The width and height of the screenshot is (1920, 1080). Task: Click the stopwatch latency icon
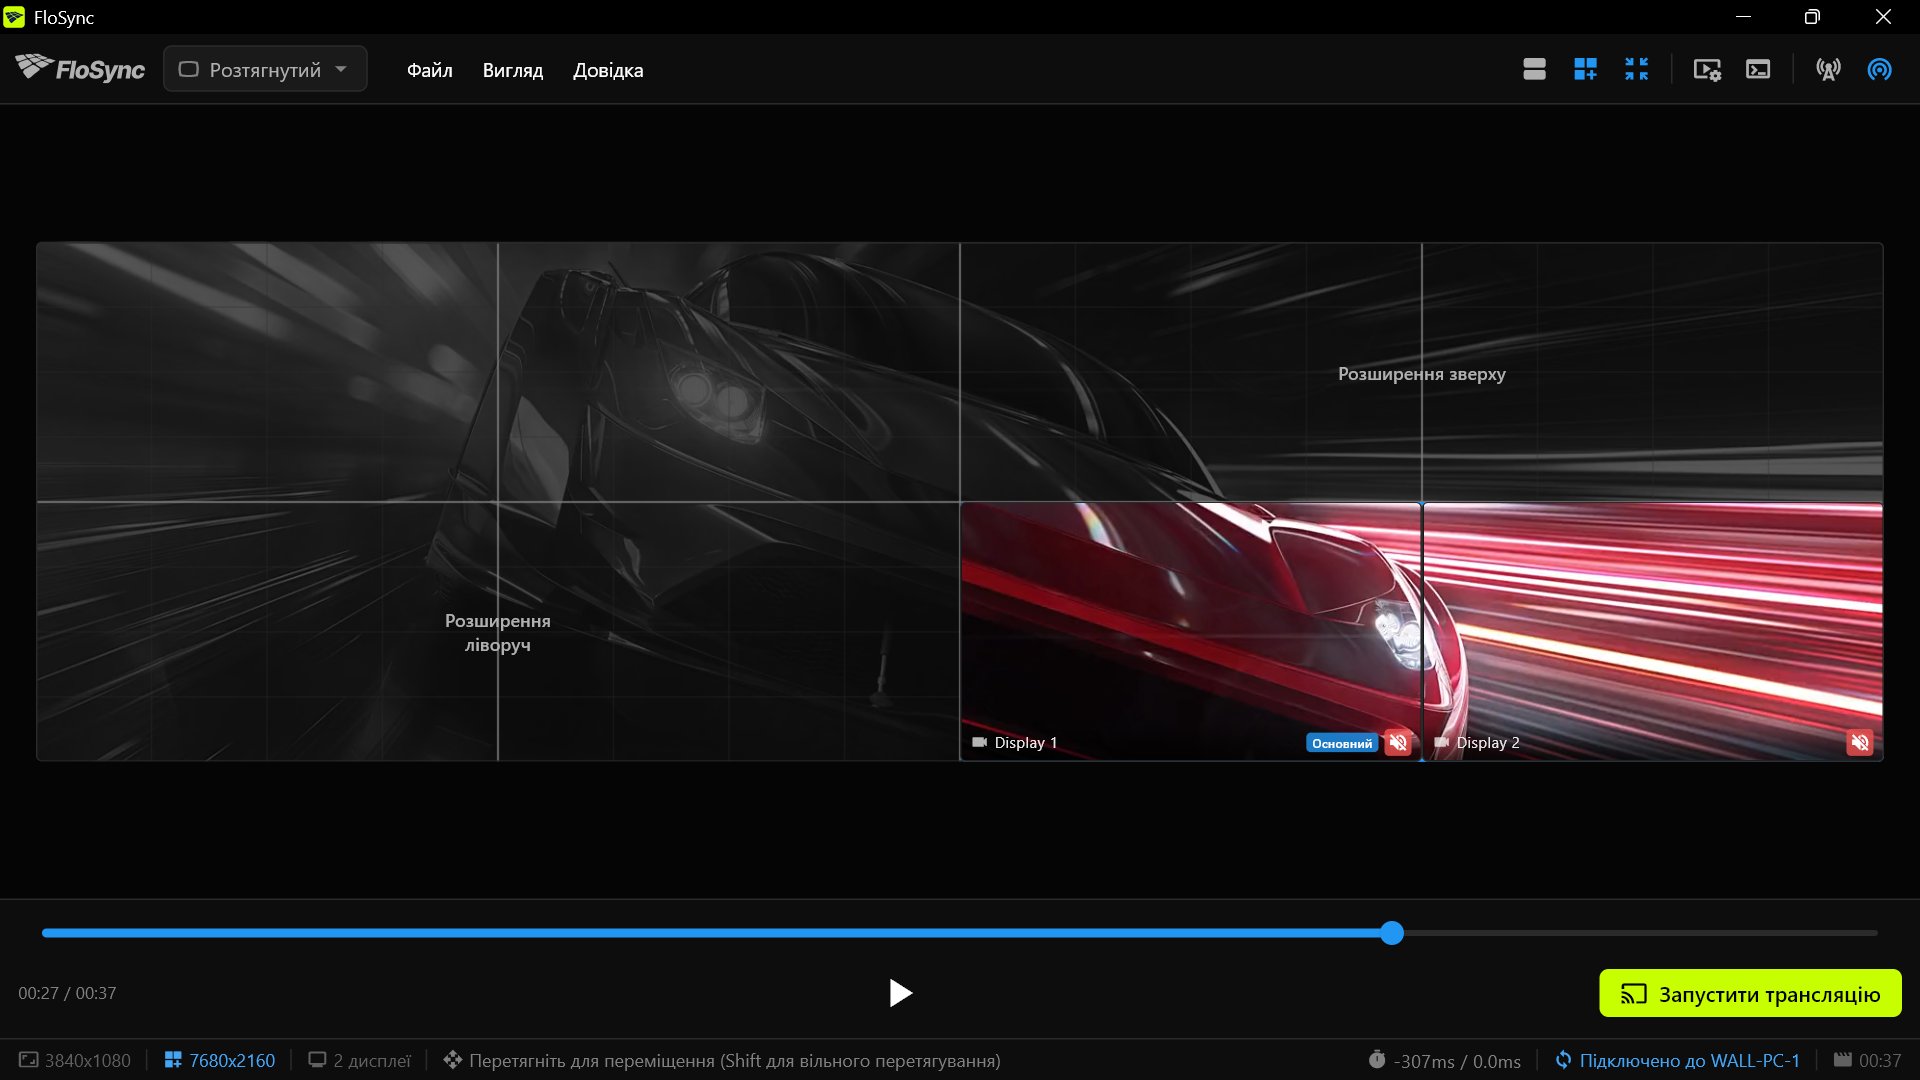[1377, 1060]
